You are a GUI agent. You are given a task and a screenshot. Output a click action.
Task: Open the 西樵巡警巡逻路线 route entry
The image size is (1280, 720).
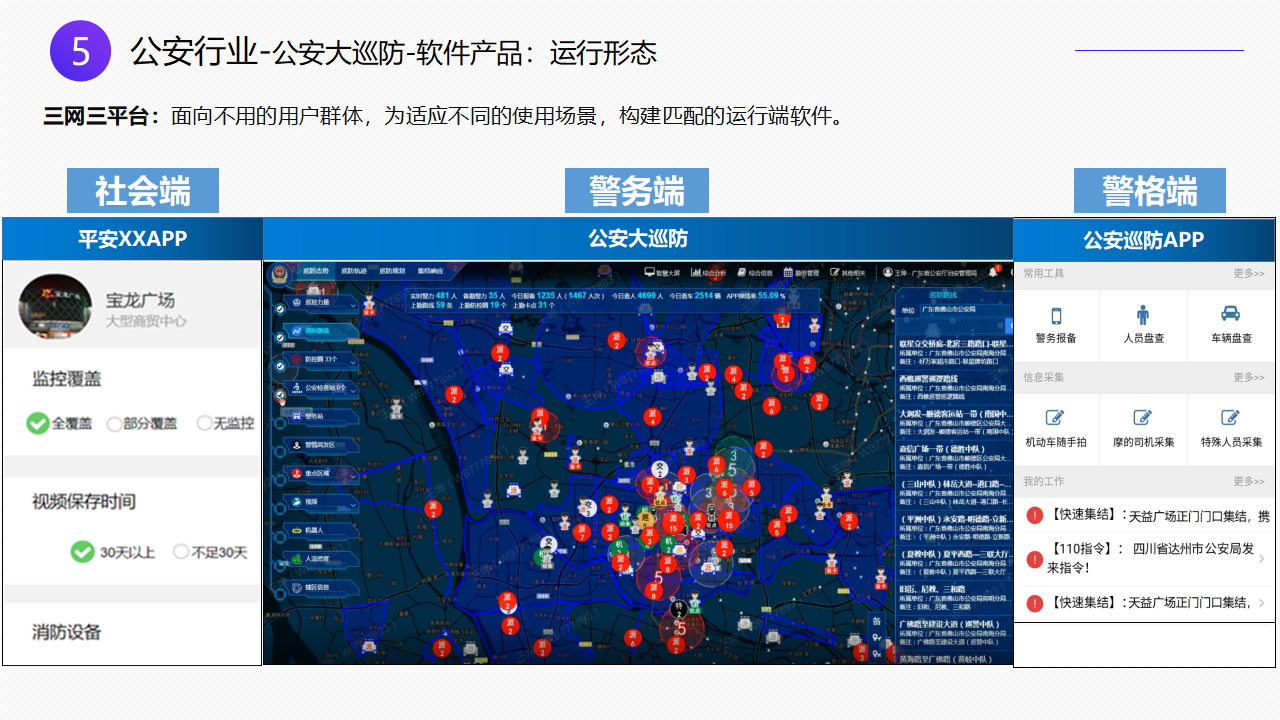pos(954,388)
